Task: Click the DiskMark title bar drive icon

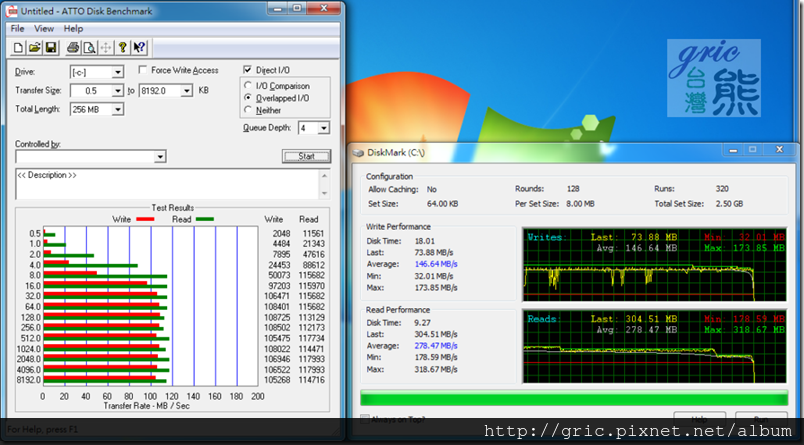Action: [x=358, y=152]
